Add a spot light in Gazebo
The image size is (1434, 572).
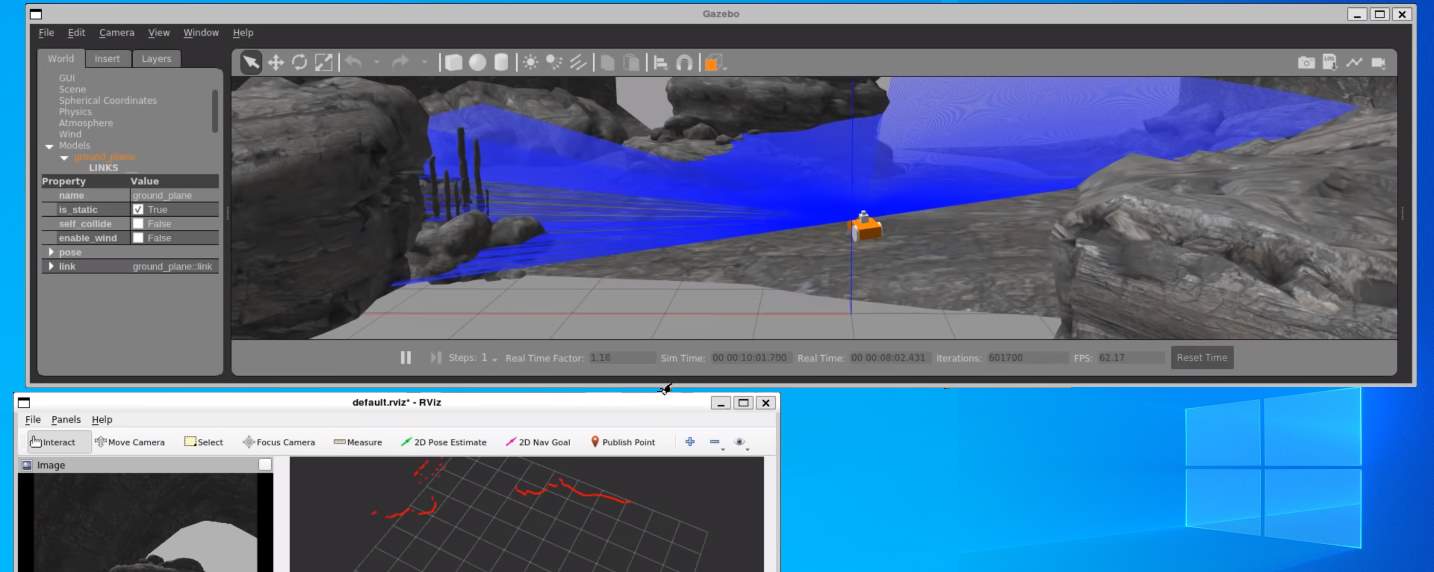click(554, 62)
